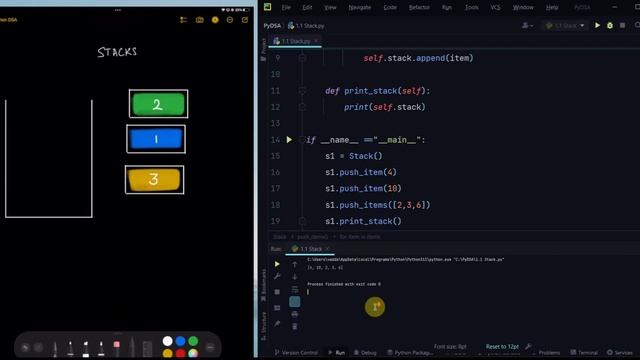Pick the white color swatch

[167, 341]
